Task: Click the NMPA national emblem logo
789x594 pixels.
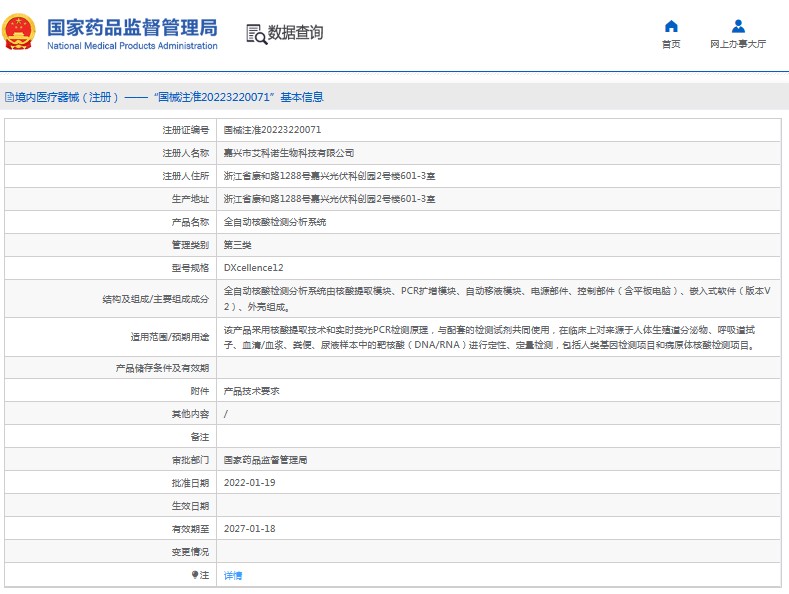Action: (x=19, y=33)
